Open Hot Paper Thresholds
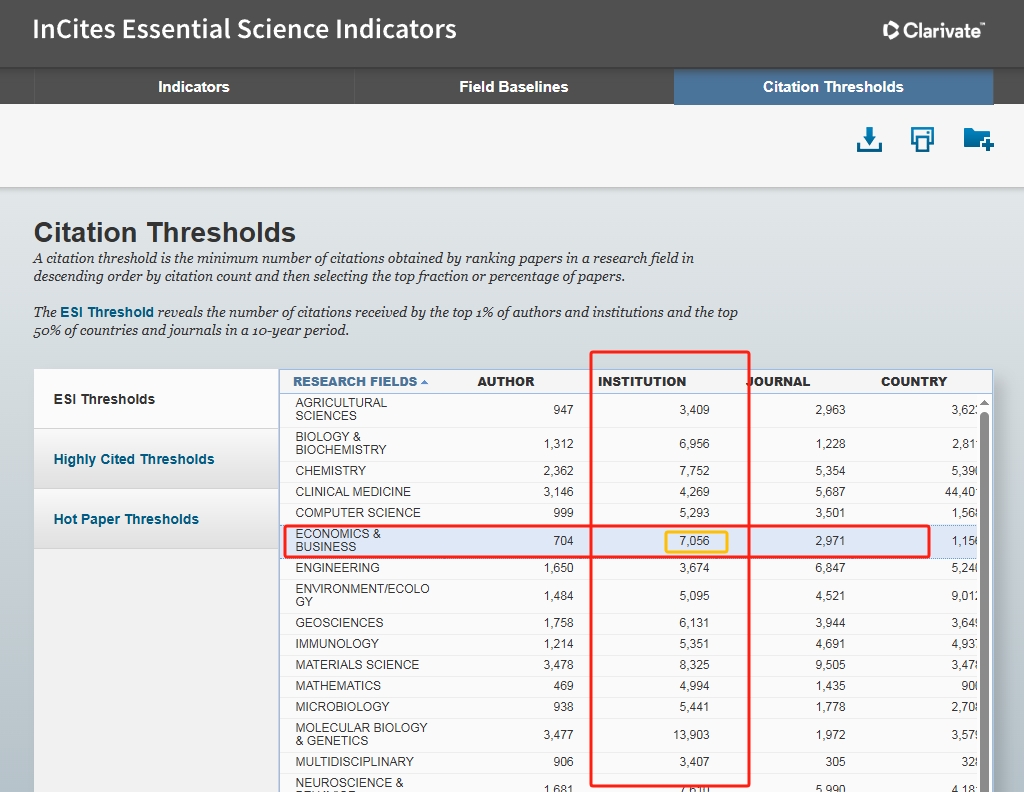1024x792 pixels. (126, 519)
